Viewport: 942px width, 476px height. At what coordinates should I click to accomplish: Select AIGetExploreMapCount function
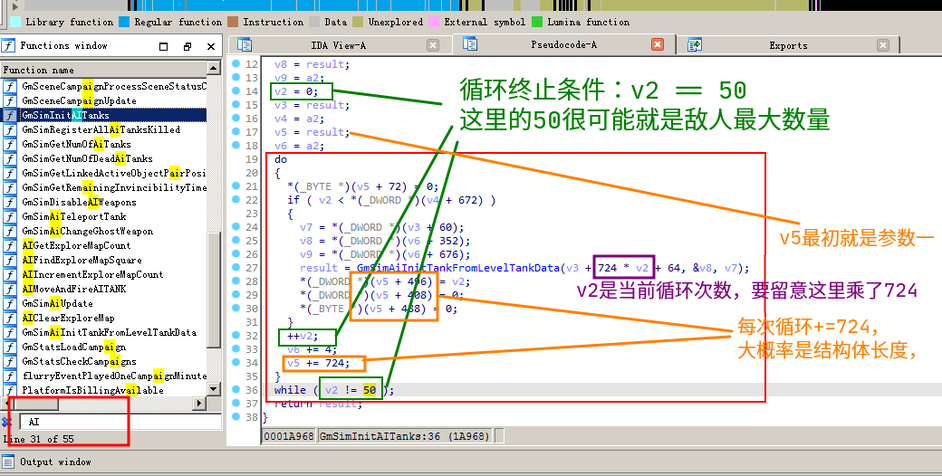[76, 245]
